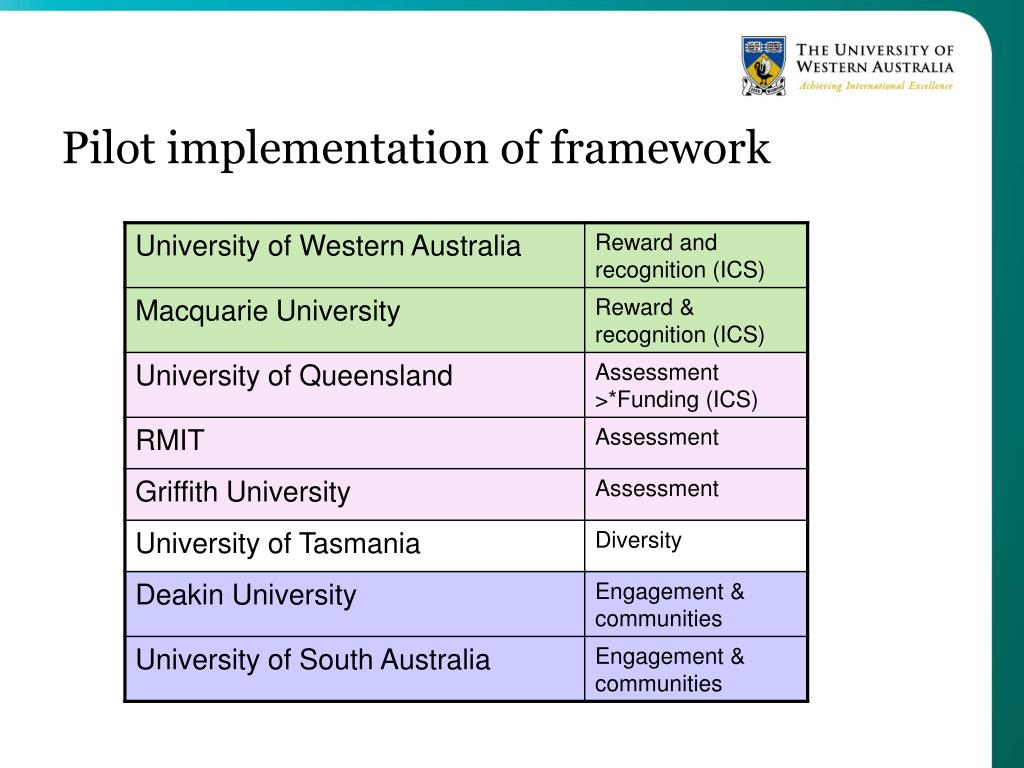The image size is (1024, 768).
Task: Select the 'Diversity' cell
Action: (696, 546)
